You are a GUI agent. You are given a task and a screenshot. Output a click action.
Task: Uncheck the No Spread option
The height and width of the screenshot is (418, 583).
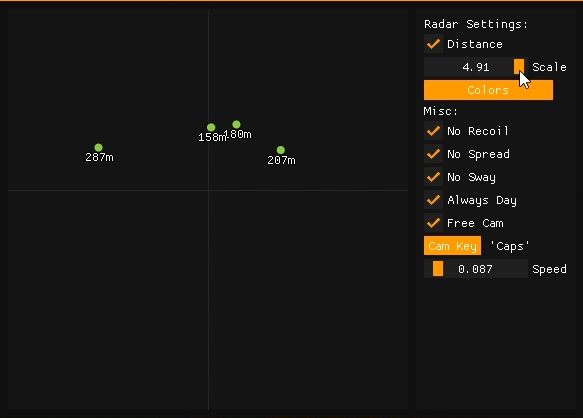pyautogui.click(x=434, y=154)
